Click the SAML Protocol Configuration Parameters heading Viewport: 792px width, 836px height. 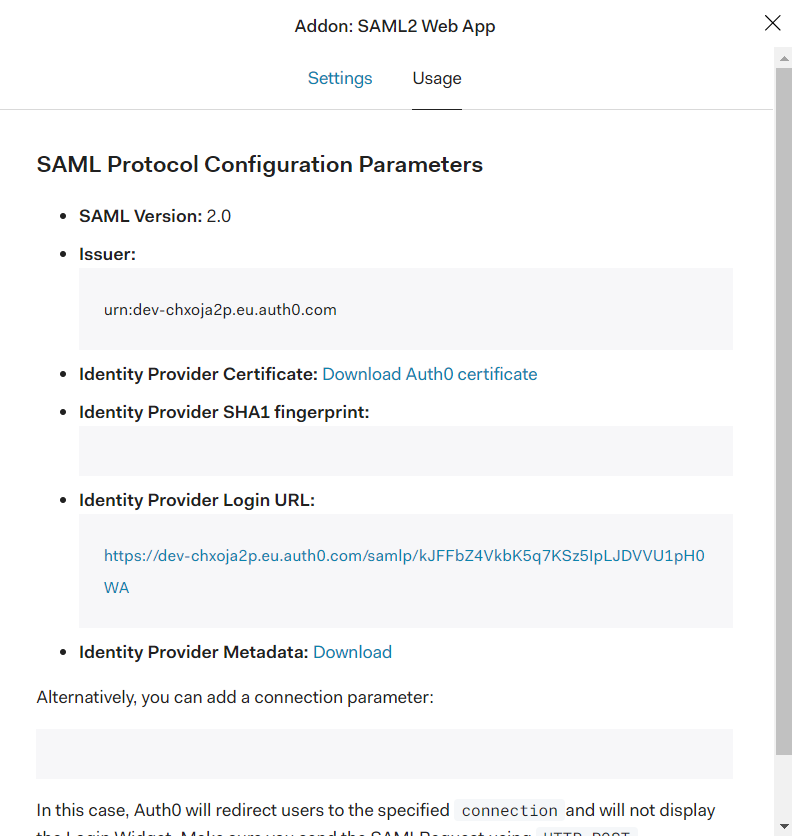[x=260, y=164]
